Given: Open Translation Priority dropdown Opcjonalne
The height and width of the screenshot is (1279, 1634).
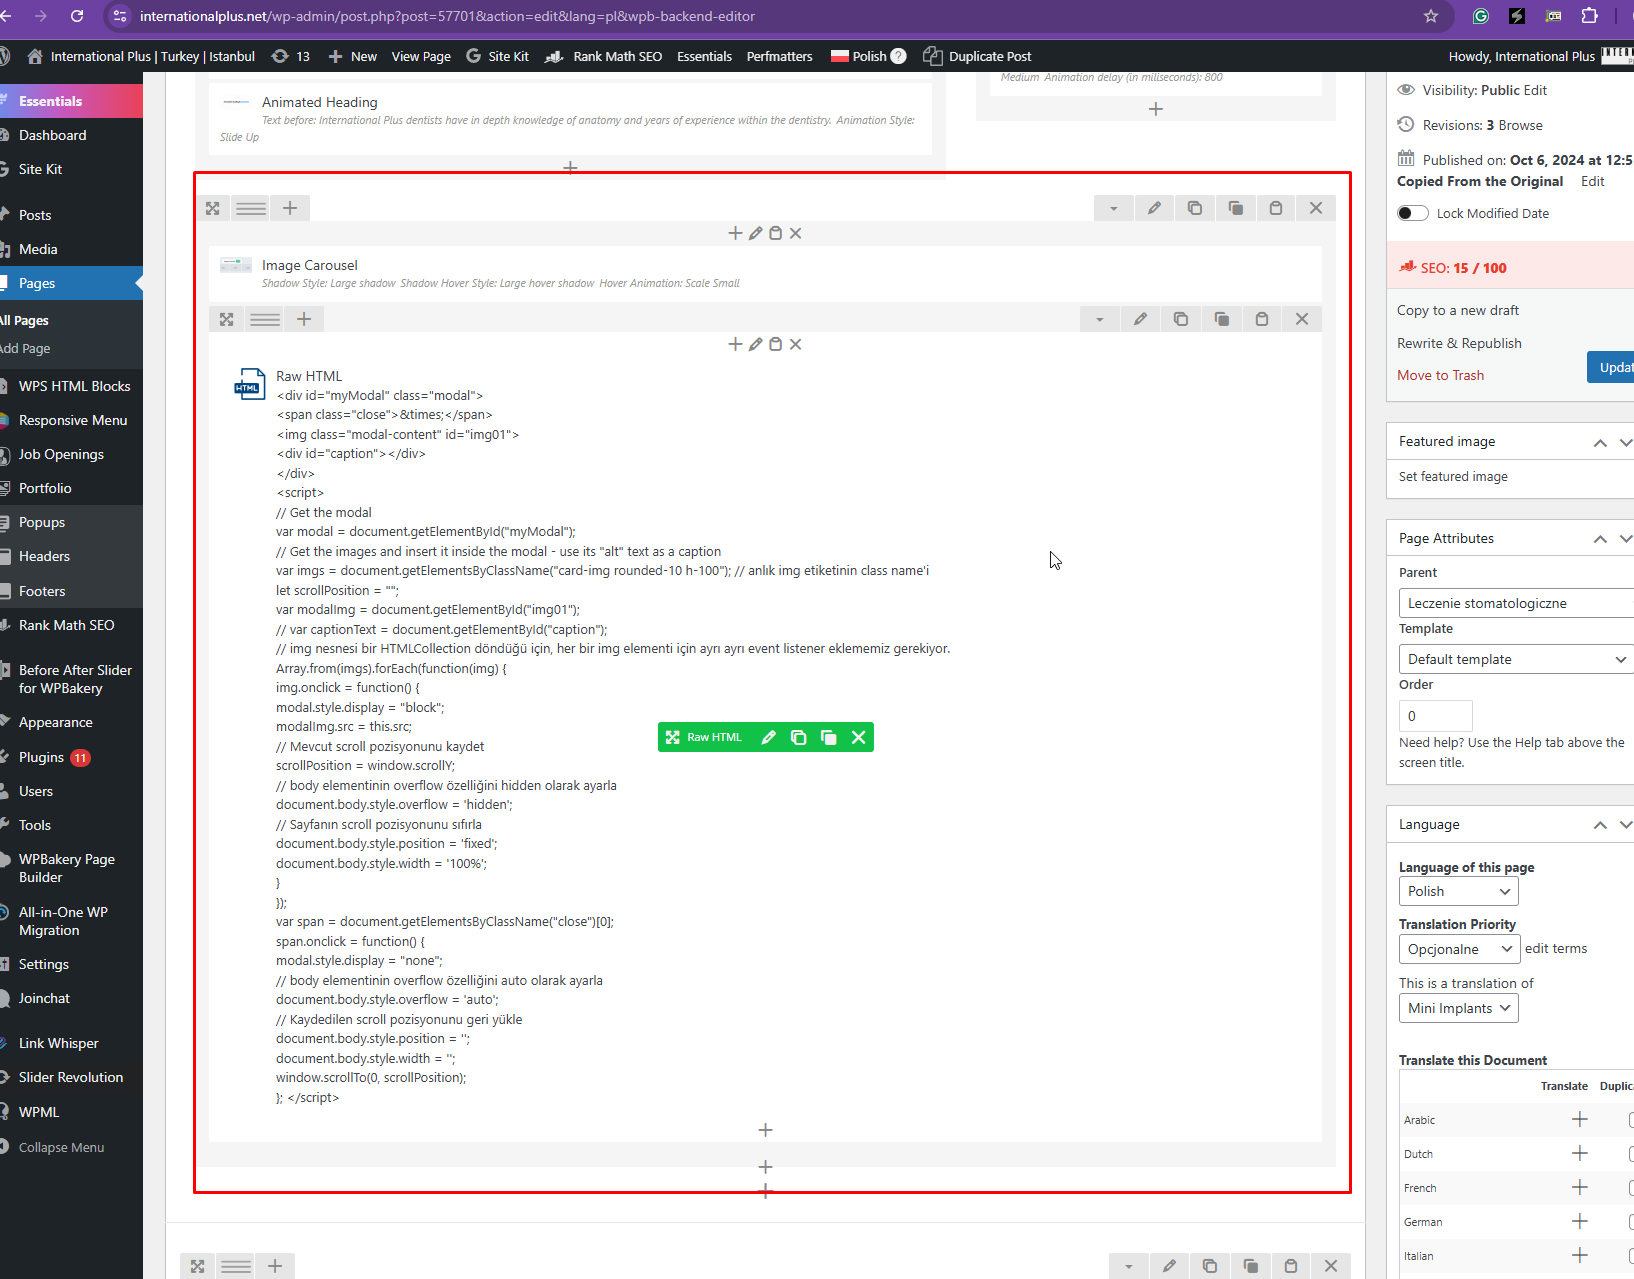Looking at the screenshot, I should point(1459,949).
